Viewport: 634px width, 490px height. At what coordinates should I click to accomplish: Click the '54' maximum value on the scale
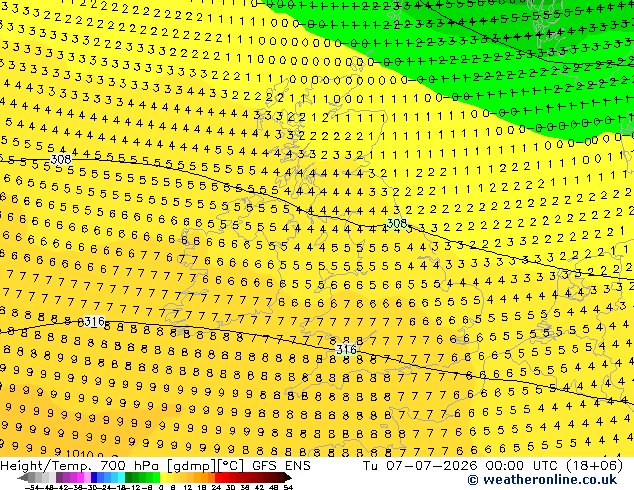pos(288,487)
